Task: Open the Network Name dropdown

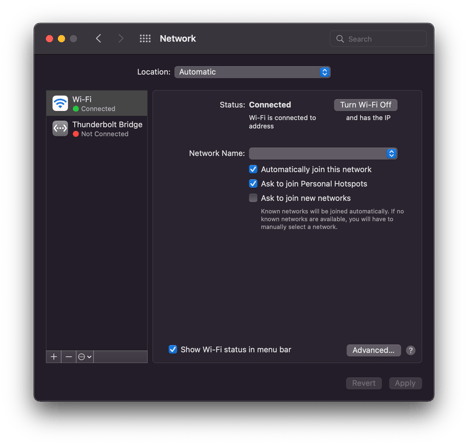Action: [323, 153]
